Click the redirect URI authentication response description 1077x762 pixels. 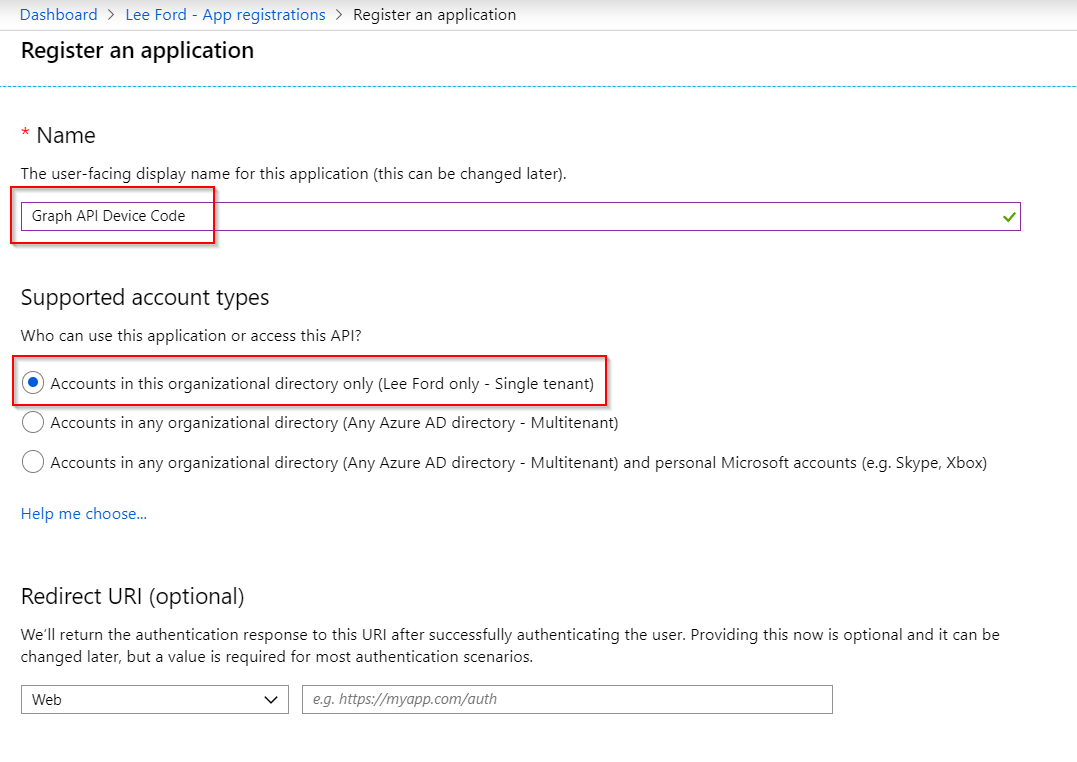pos(510,645)
